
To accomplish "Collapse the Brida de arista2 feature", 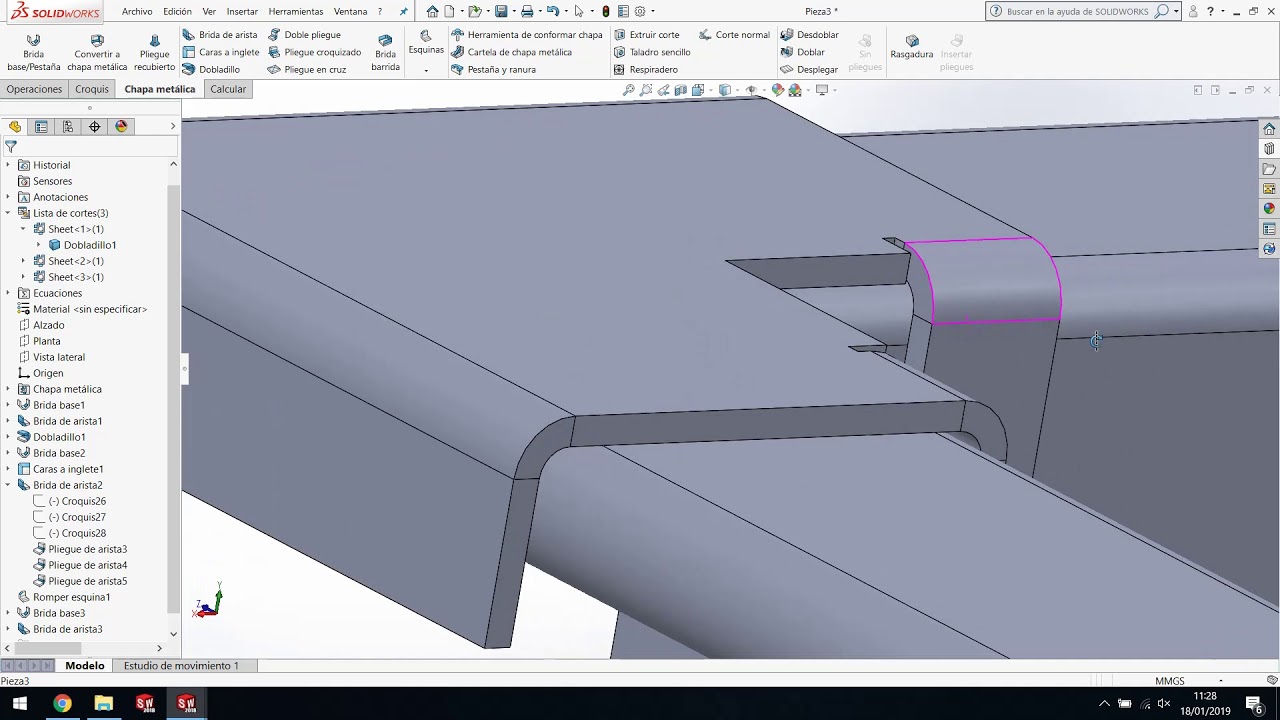I will tap(9, 485).
